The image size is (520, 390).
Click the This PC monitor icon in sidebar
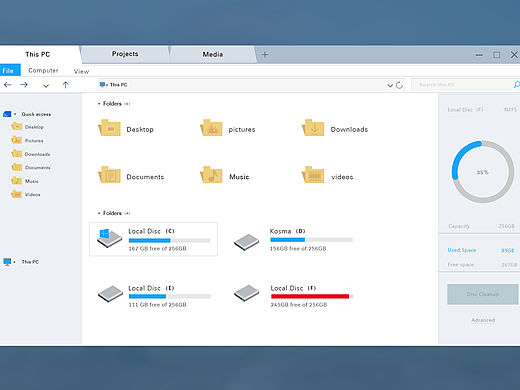(x=7, y=262)
